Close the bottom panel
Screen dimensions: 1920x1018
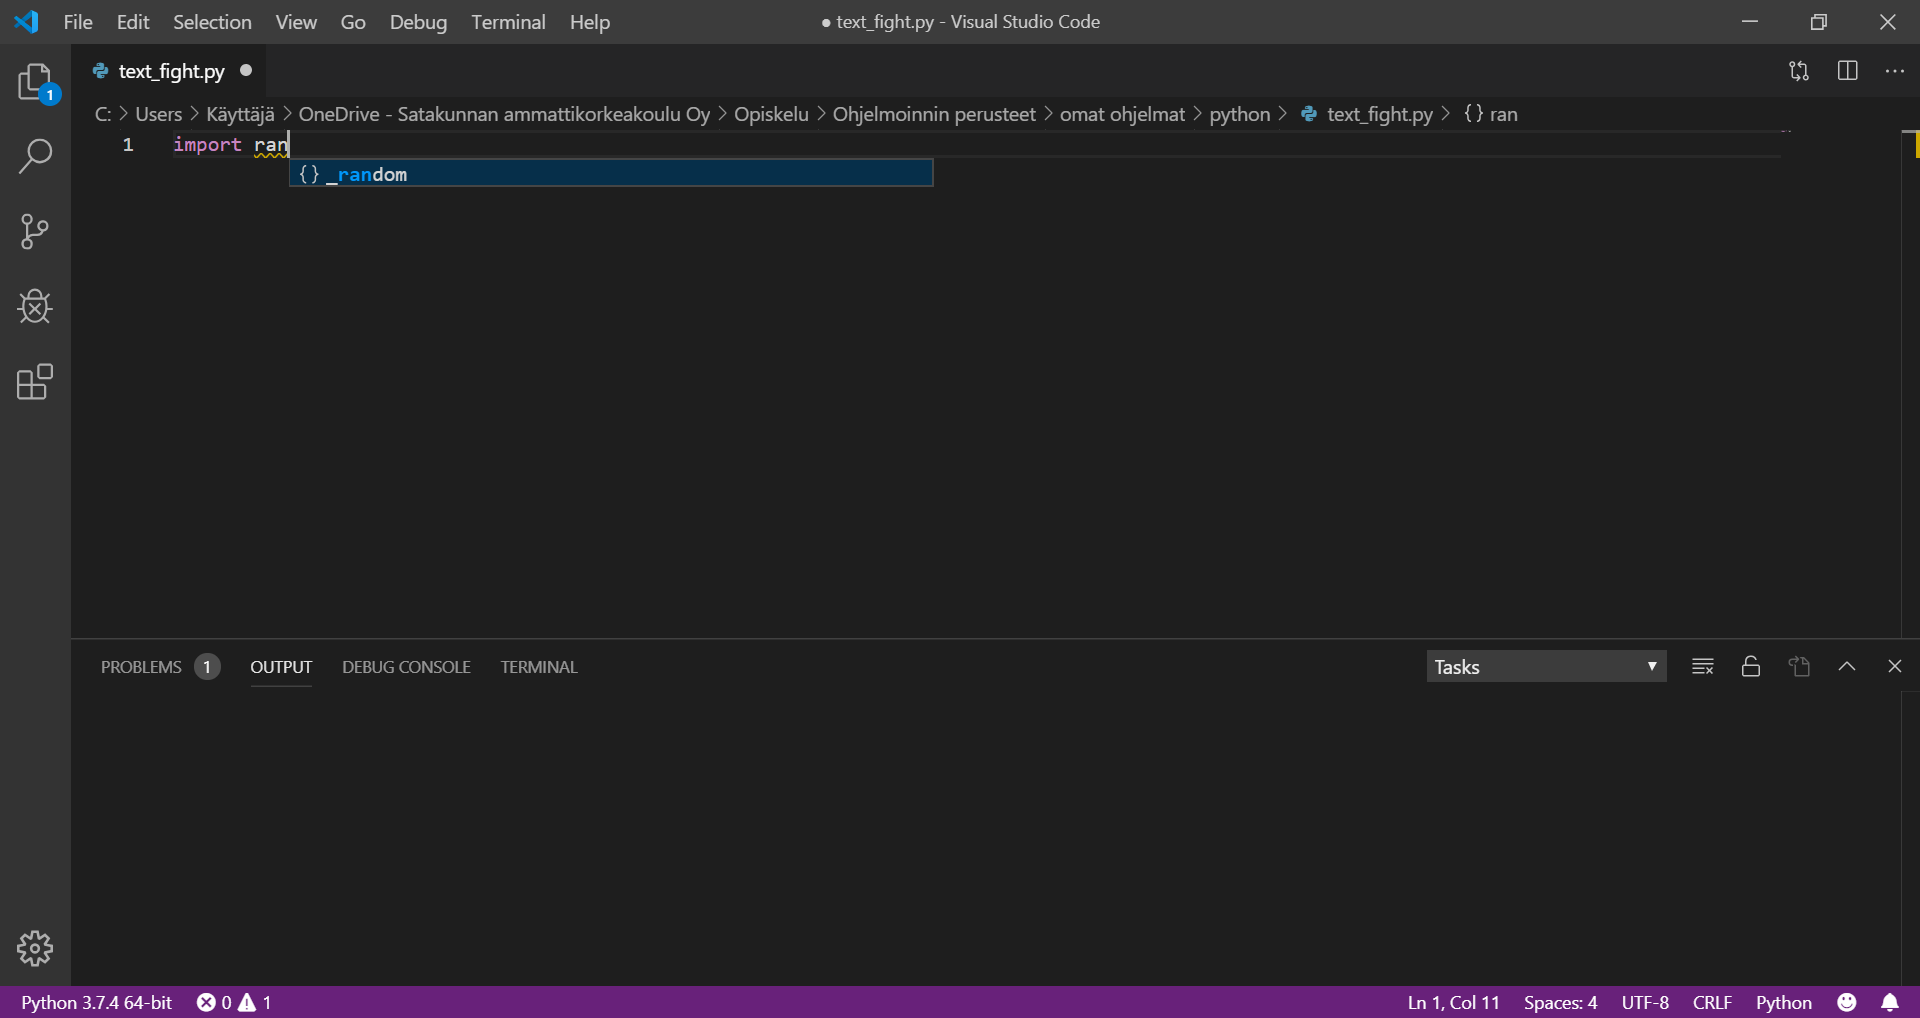[x=1895, y=666]
